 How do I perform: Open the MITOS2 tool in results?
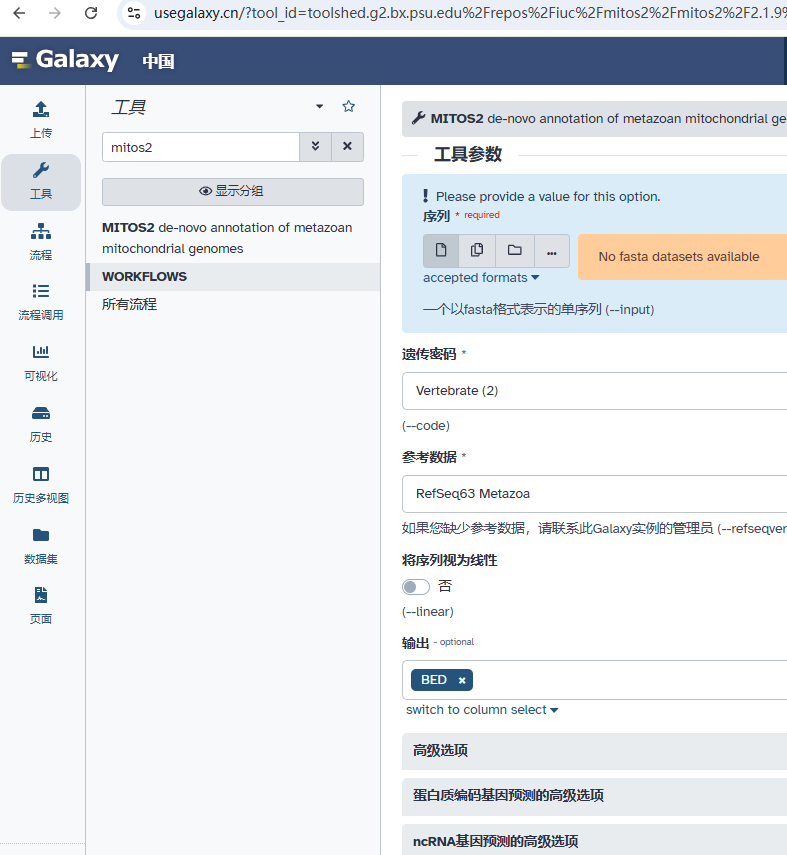point(227,238)
